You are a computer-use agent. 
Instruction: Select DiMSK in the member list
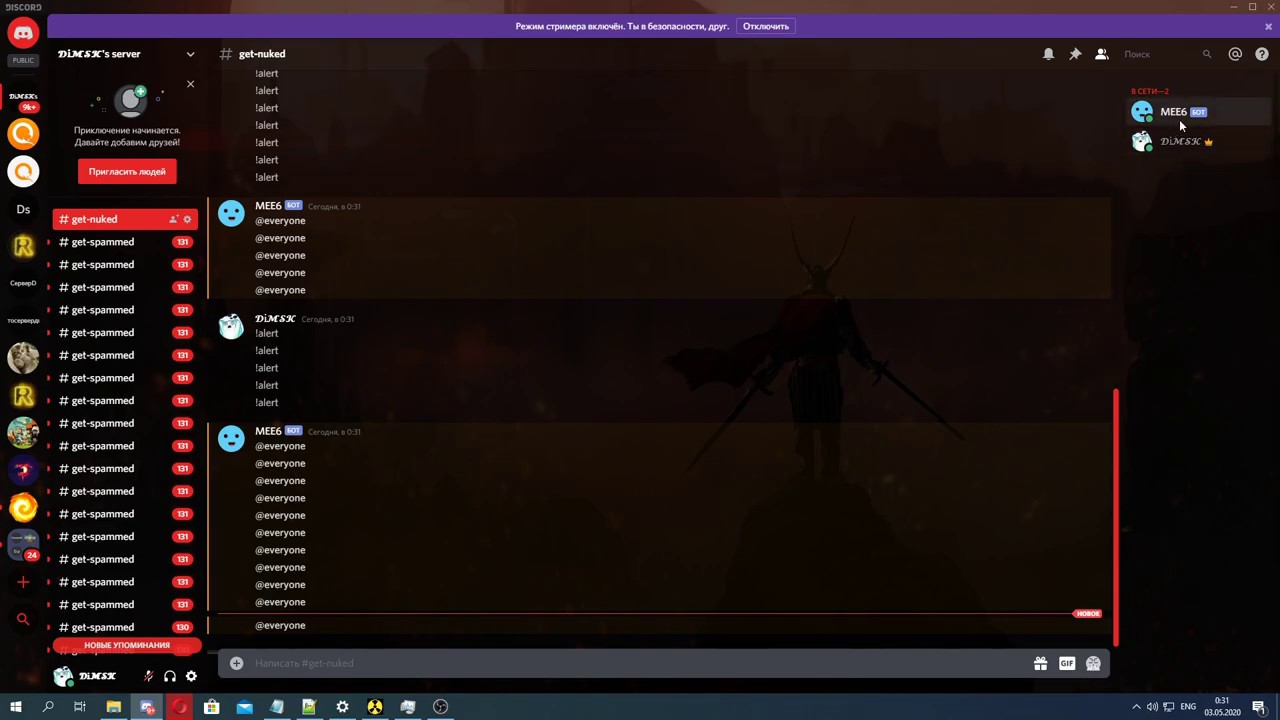point(1200,141)
